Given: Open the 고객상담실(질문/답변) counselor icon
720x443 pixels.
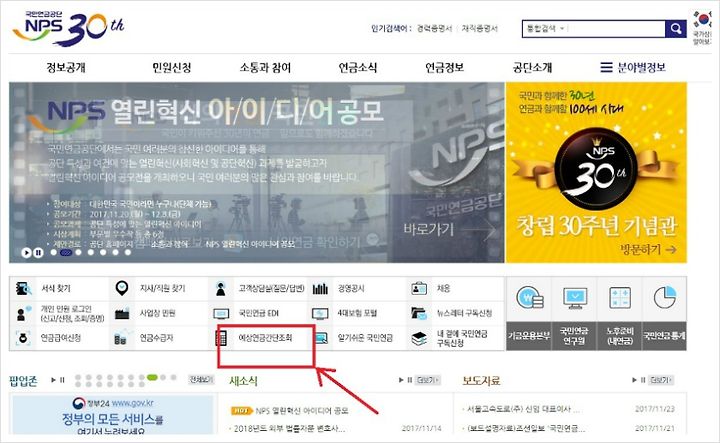Looking at the screenshot, I should pyautogui.click(x=221, y=289).
